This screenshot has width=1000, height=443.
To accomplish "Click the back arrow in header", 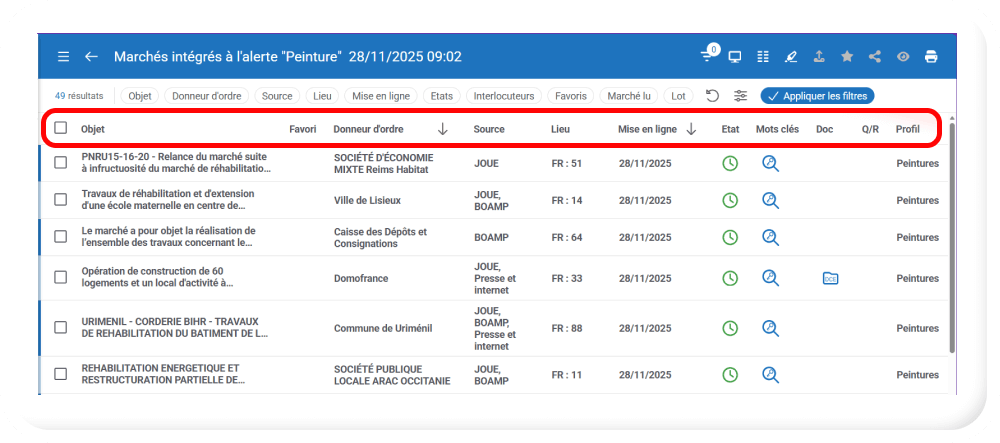I will pos(91,57).
